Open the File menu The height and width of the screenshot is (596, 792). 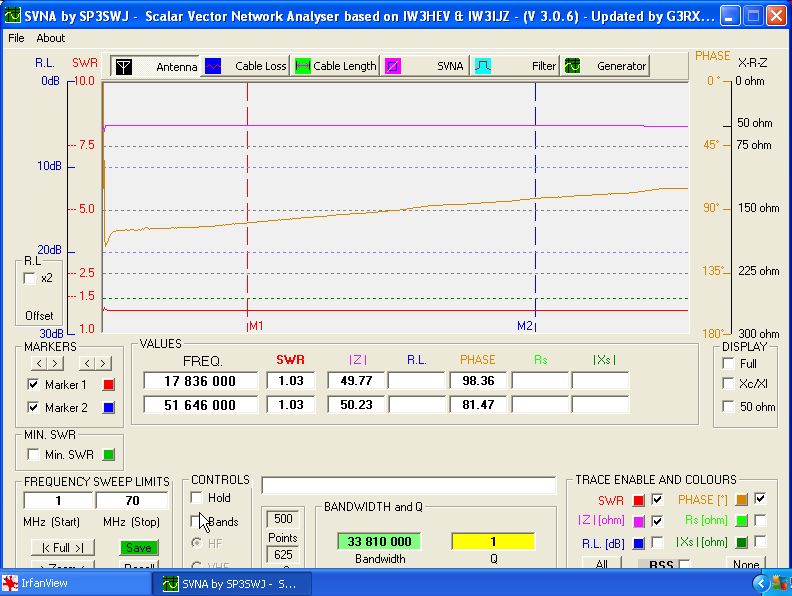[16, 38]
